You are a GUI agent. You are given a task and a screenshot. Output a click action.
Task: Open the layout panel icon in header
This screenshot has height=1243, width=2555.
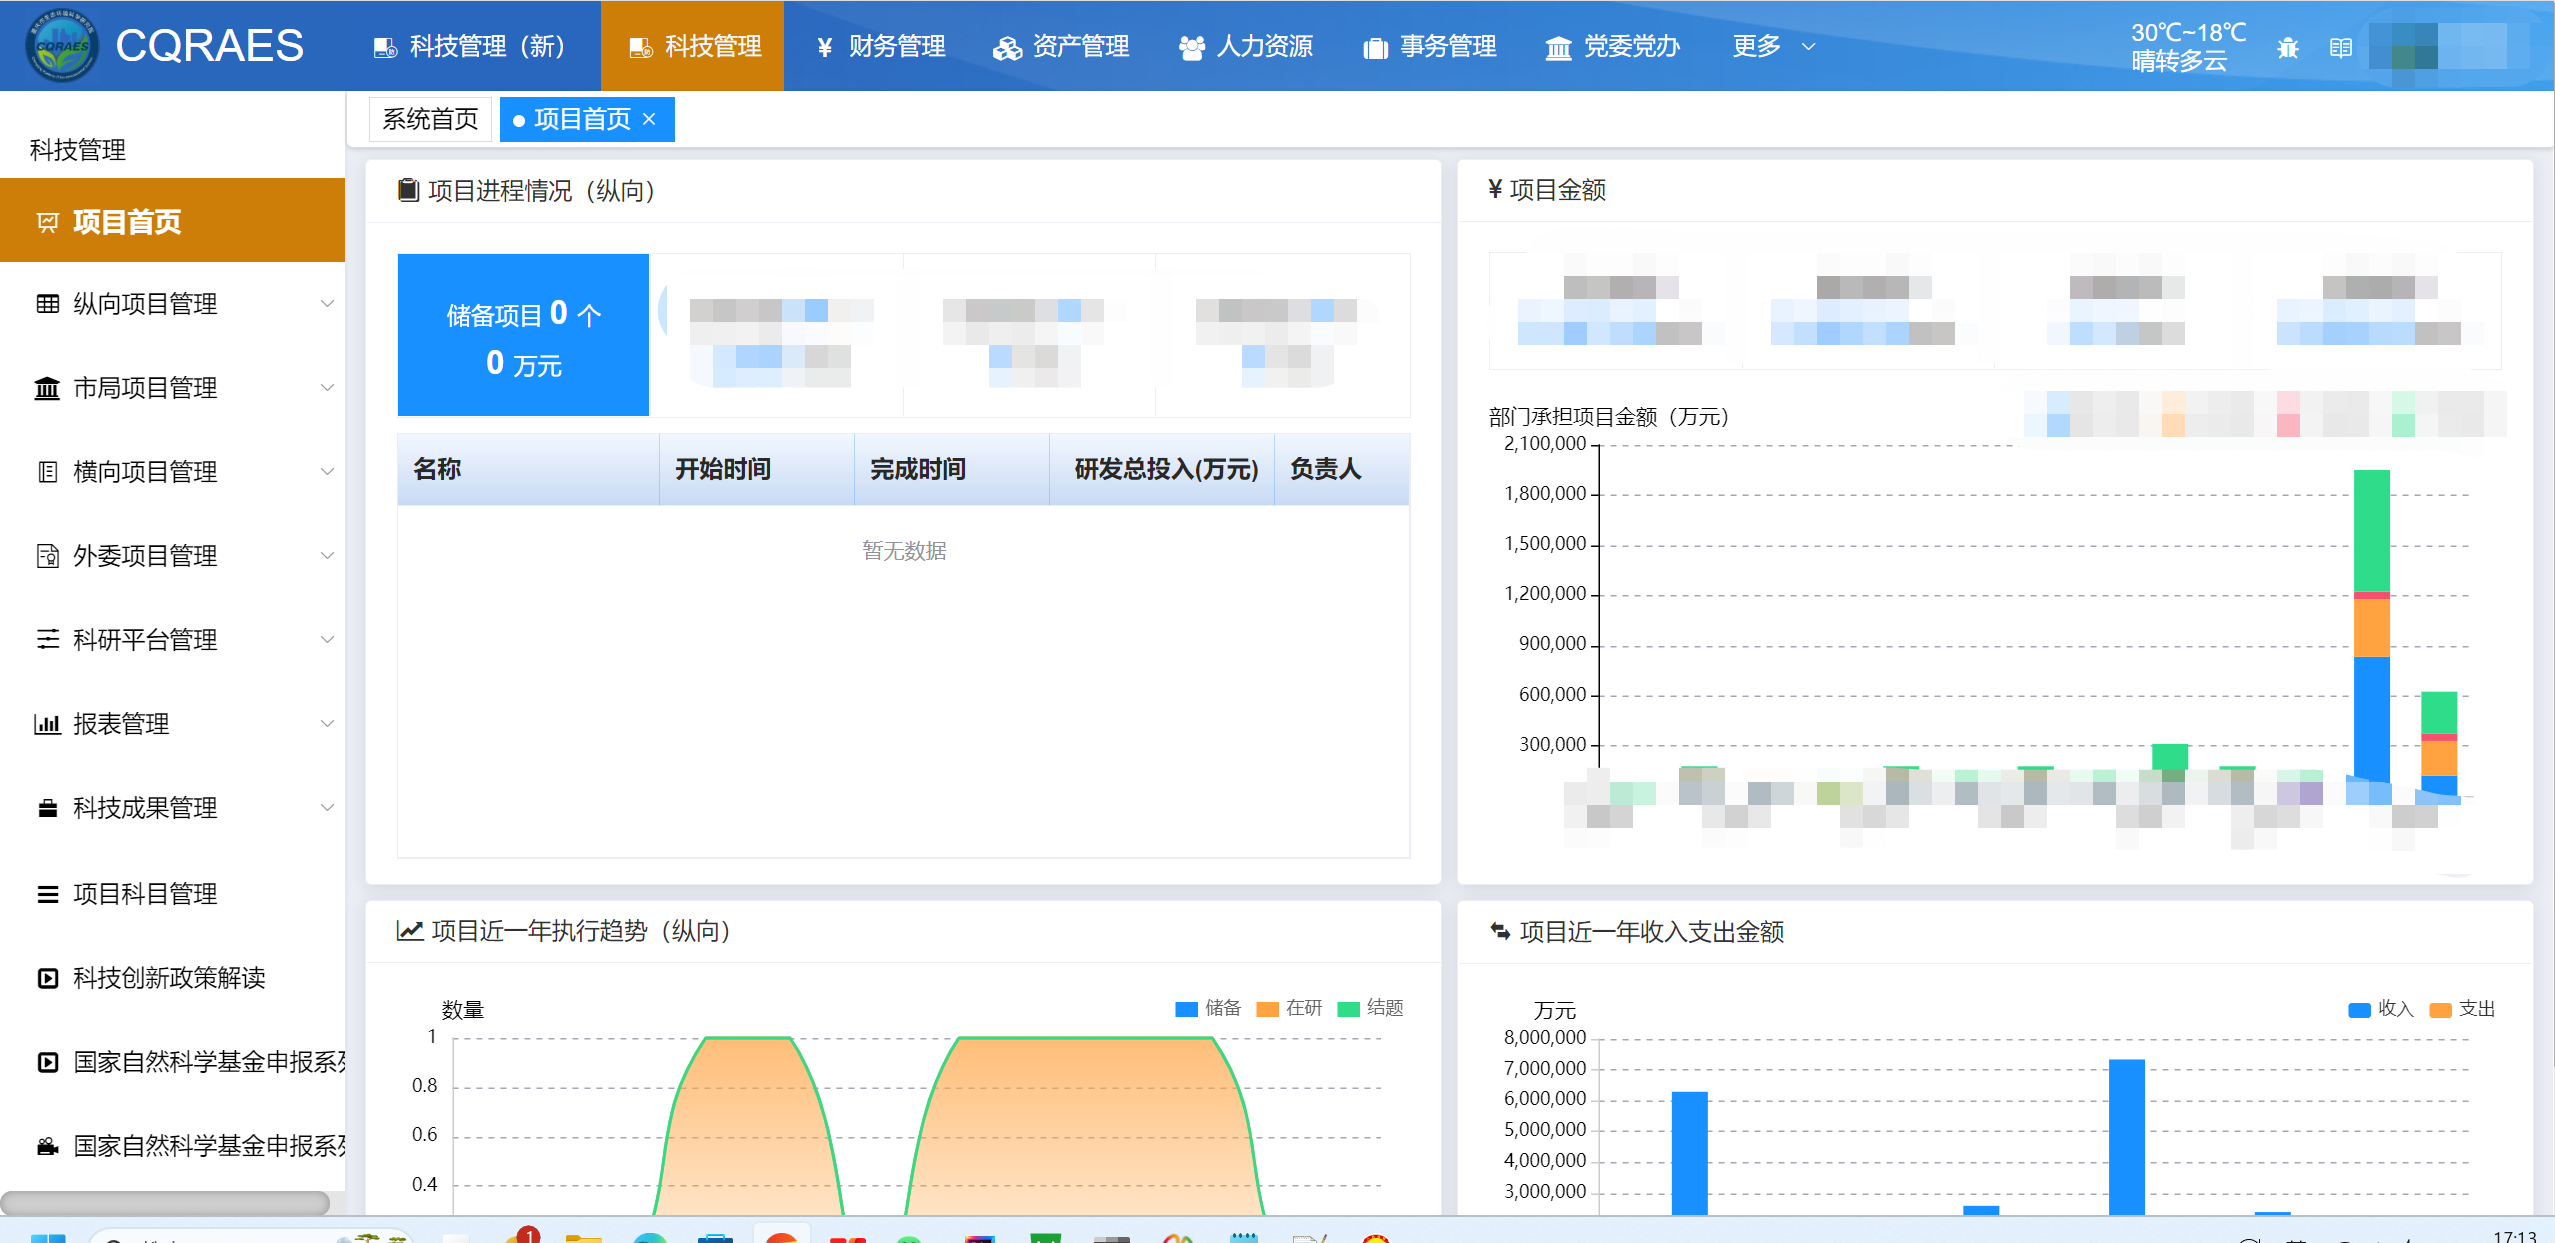pos(2340,48)
